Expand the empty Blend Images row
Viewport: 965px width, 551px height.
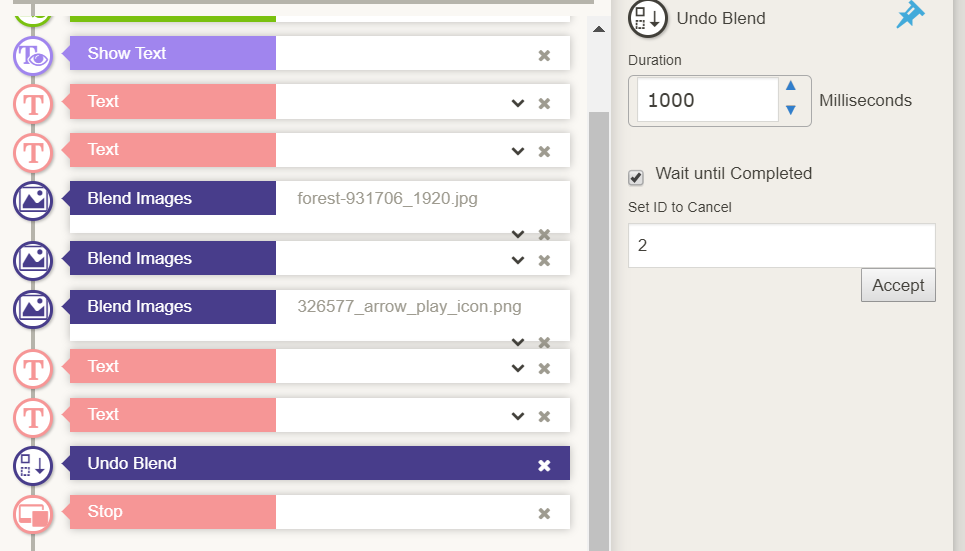tap(518, 260)
